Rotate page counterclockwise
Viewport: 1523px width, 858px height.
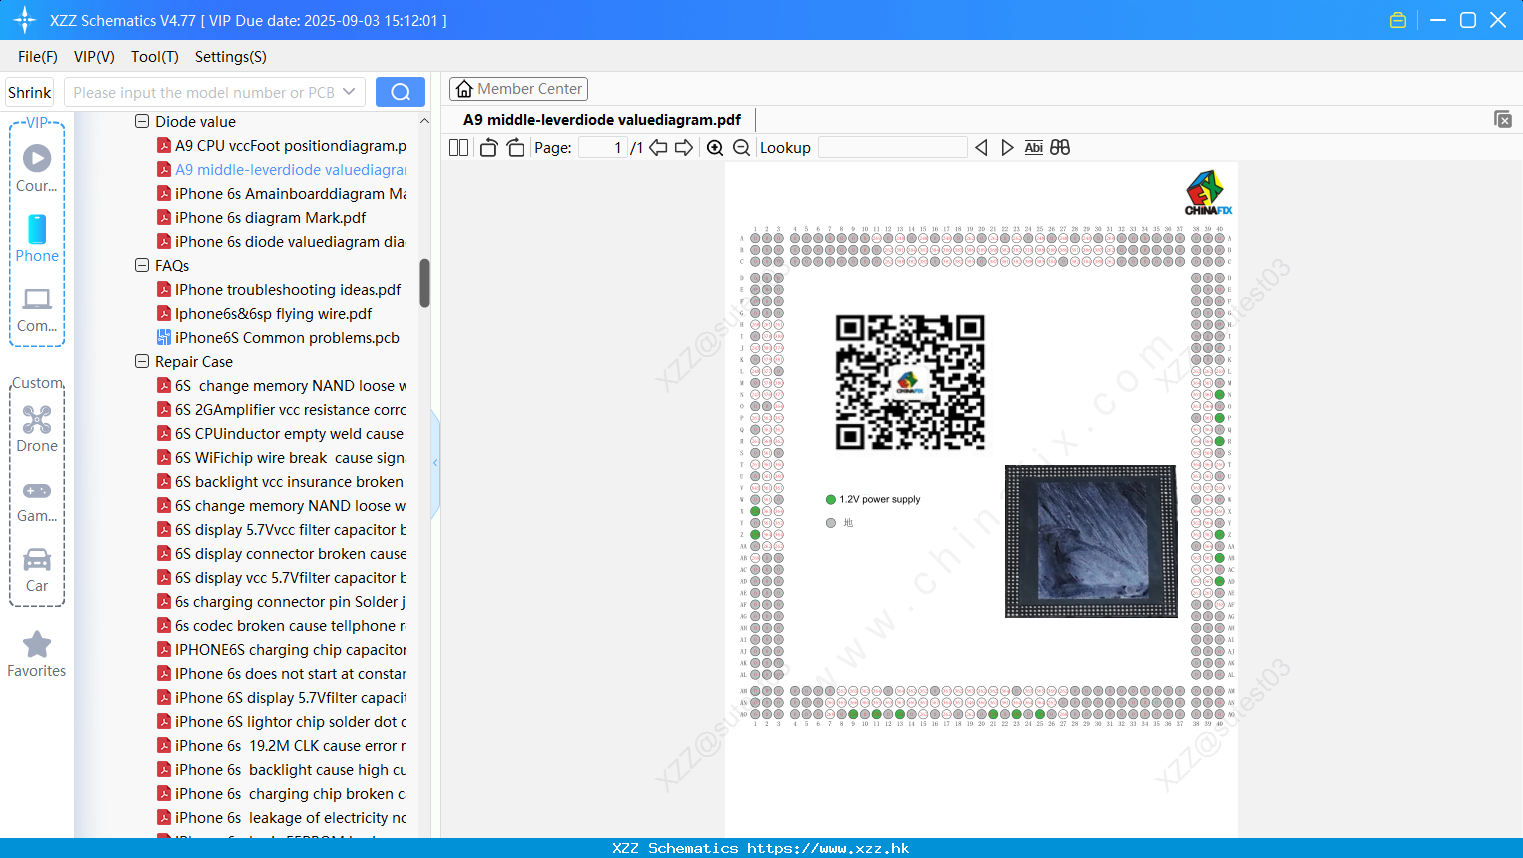(x=488, y=147)
